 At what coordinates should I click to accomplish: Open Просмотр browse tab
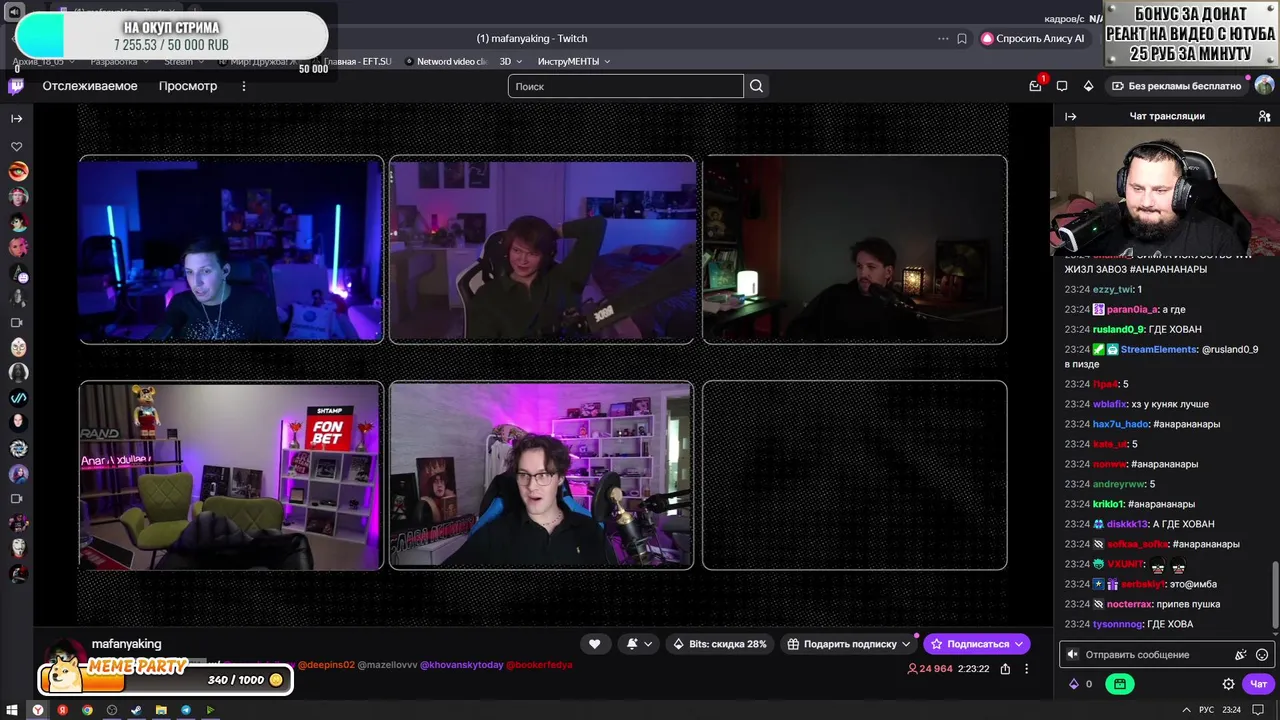(188, 86)
